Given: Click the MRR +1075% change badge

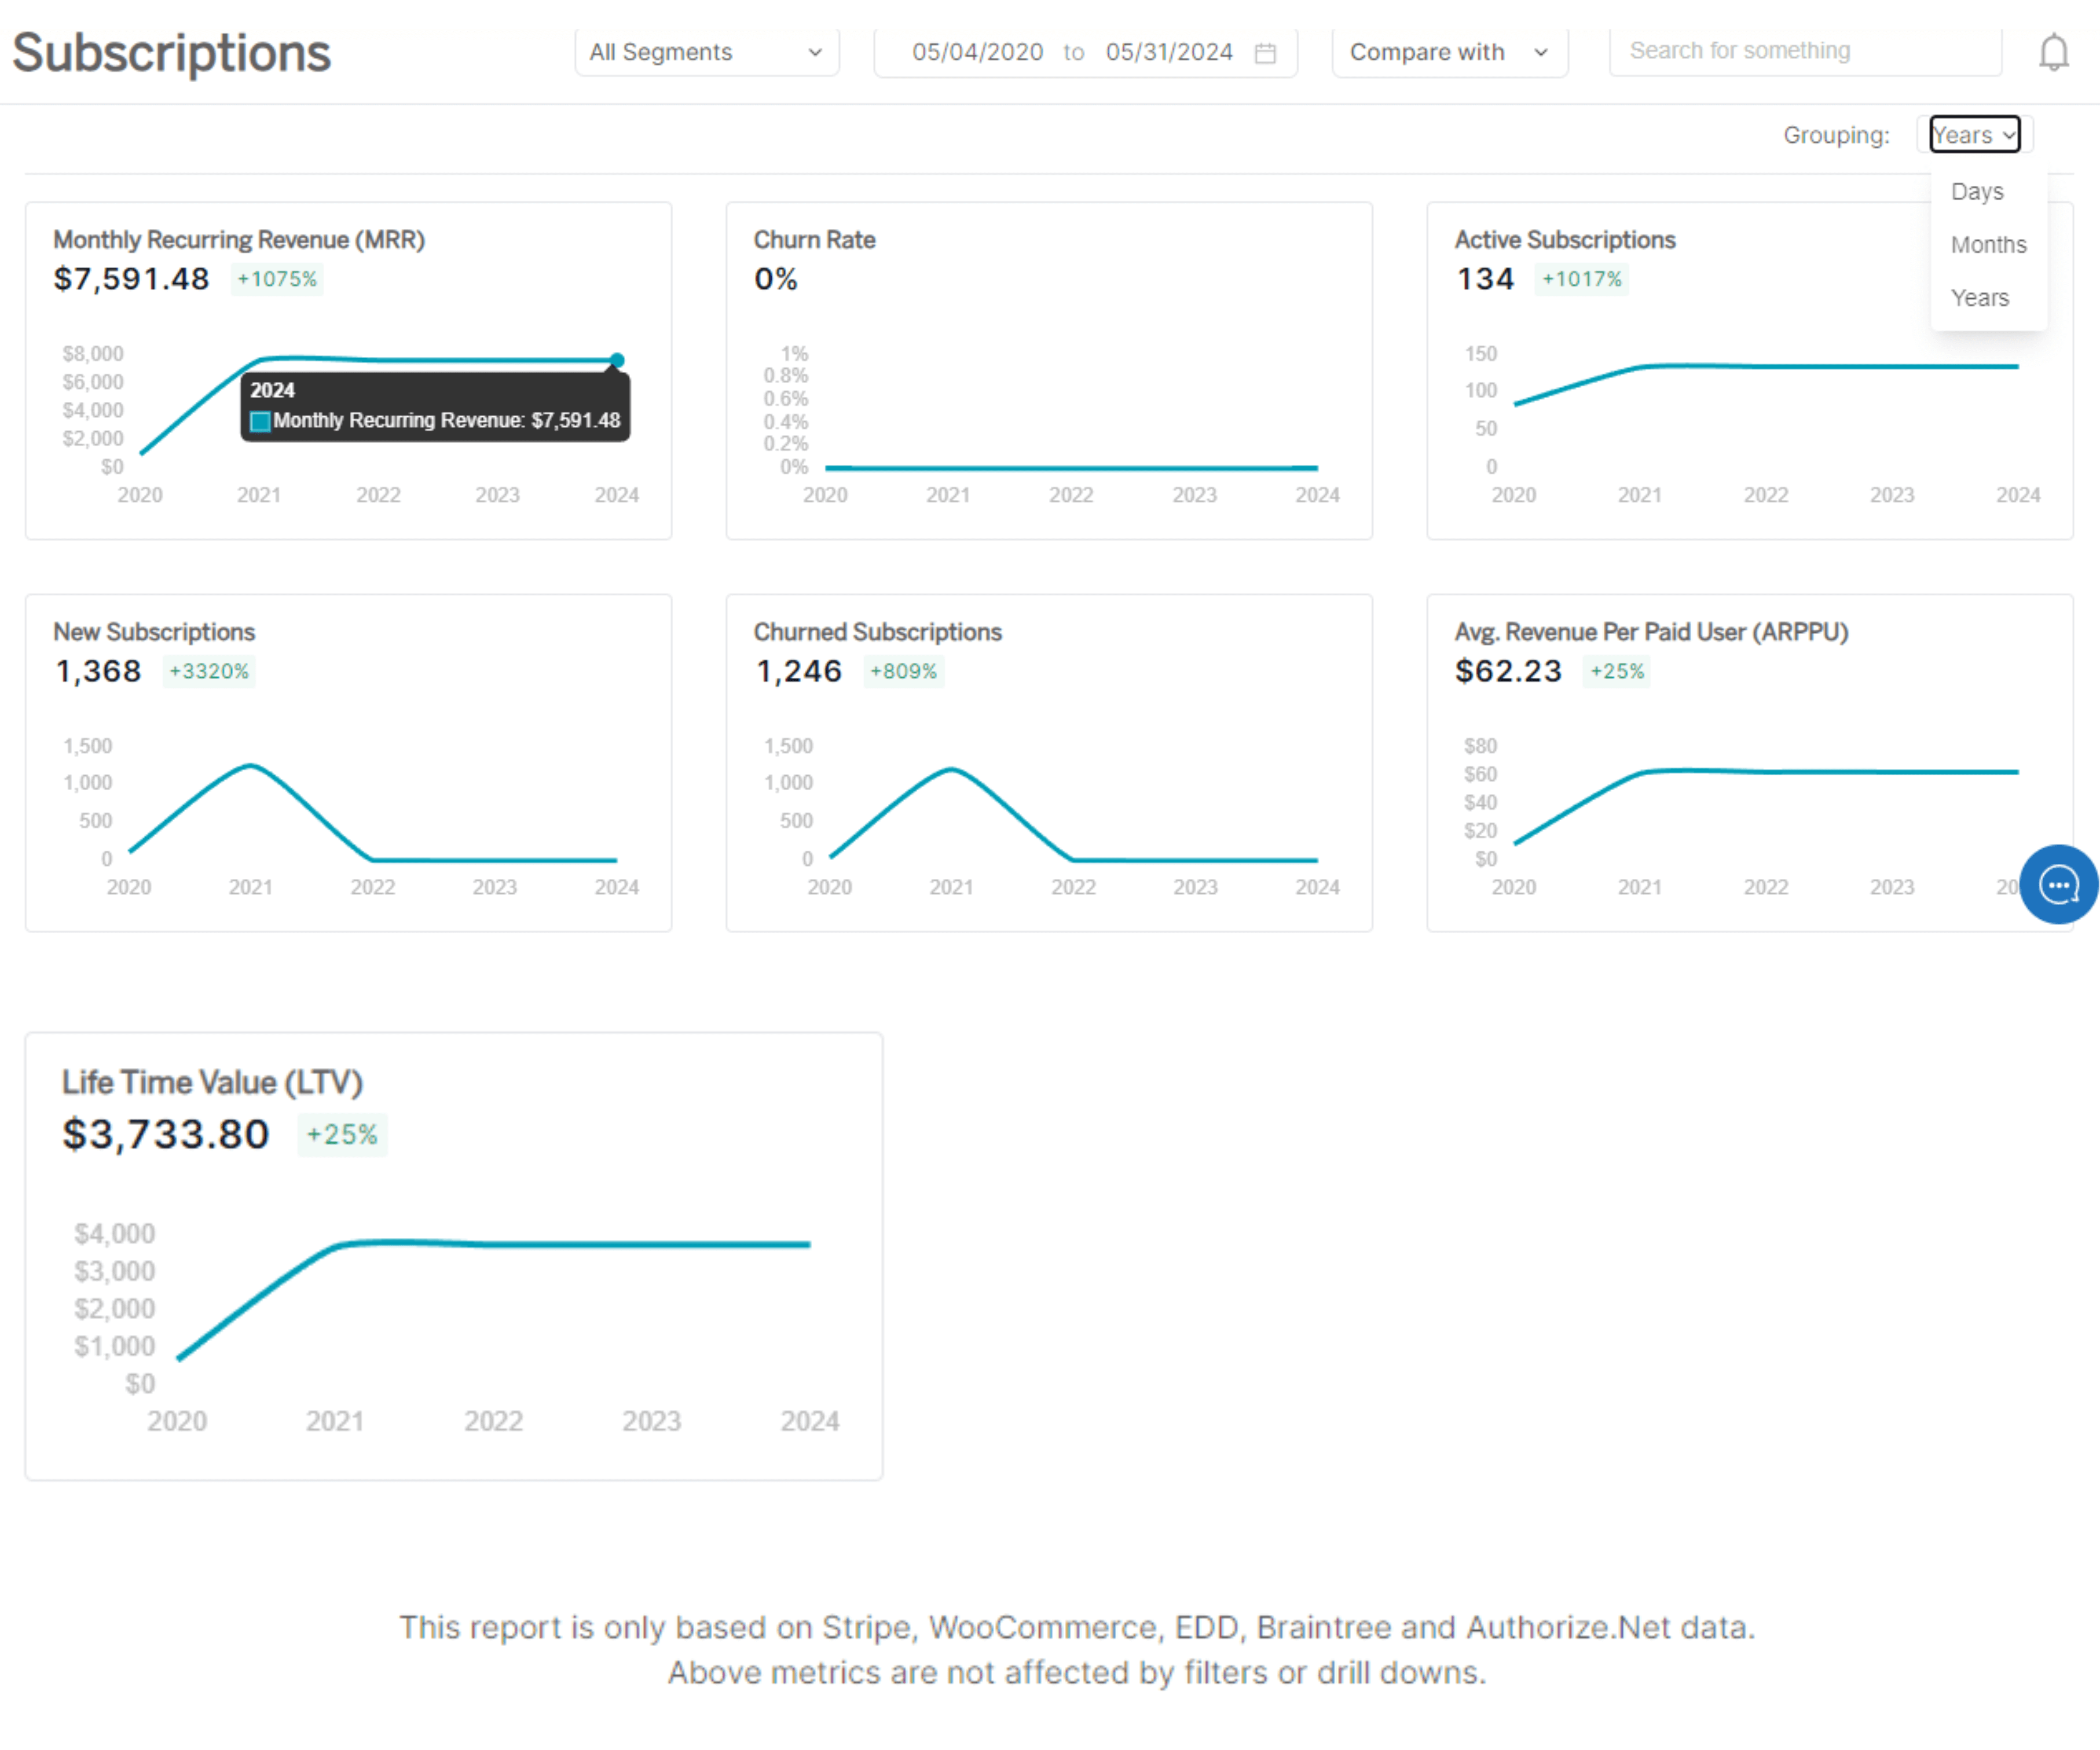Looking at the screenshot, I should 277,279.
